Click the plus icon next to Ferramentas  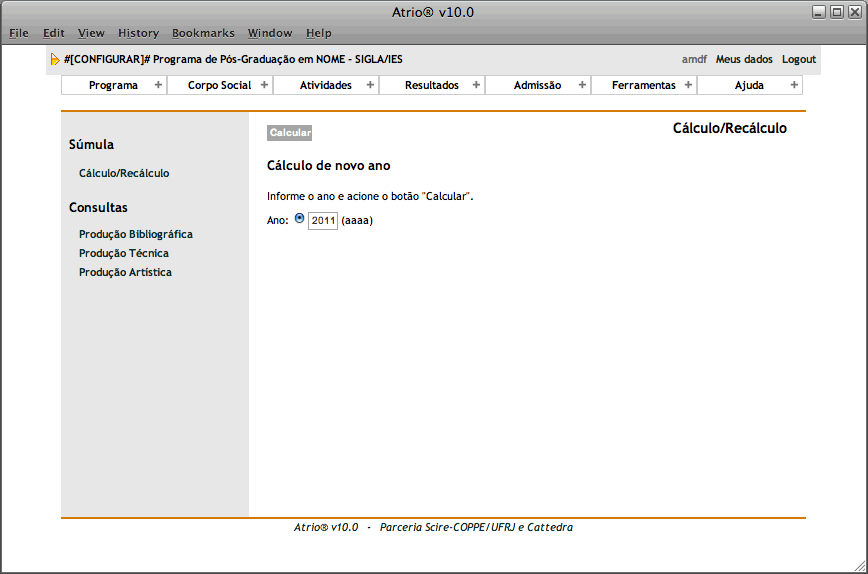coord(688,85)
